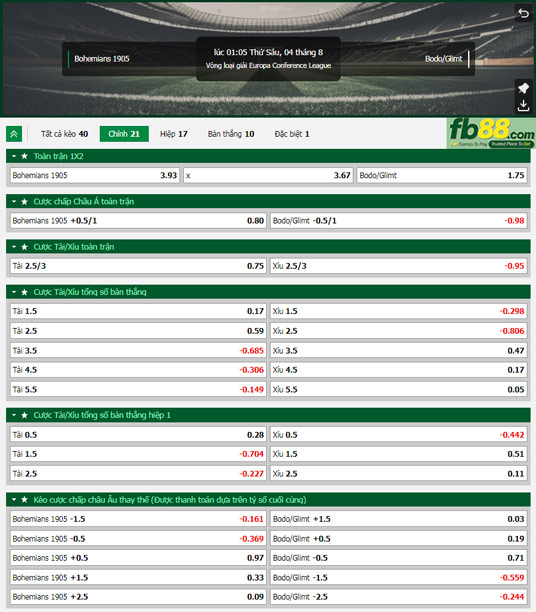Select first-half Xỉu 1.5 at 0.51
536x612 pixels.
(399, 454)
